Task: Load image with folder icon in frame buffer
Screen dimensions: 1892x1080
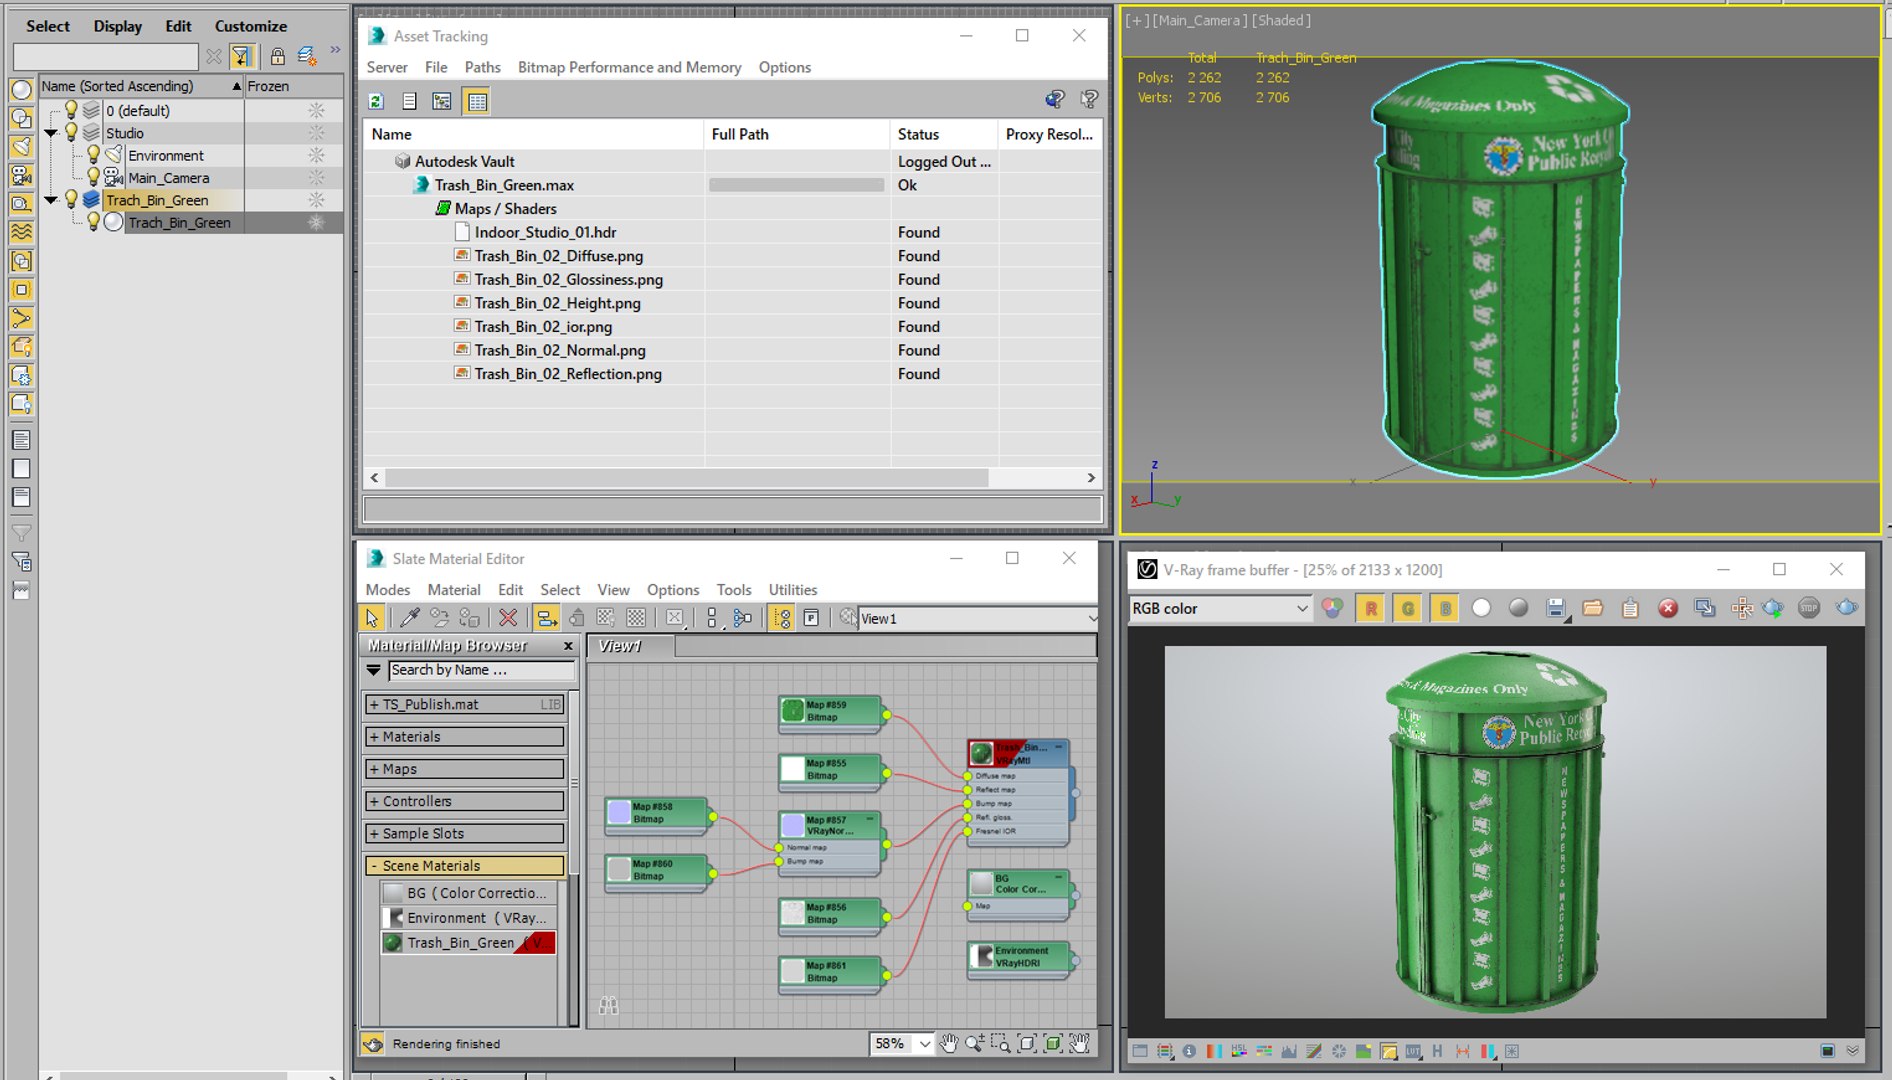Action: [x=1593, y=607]
